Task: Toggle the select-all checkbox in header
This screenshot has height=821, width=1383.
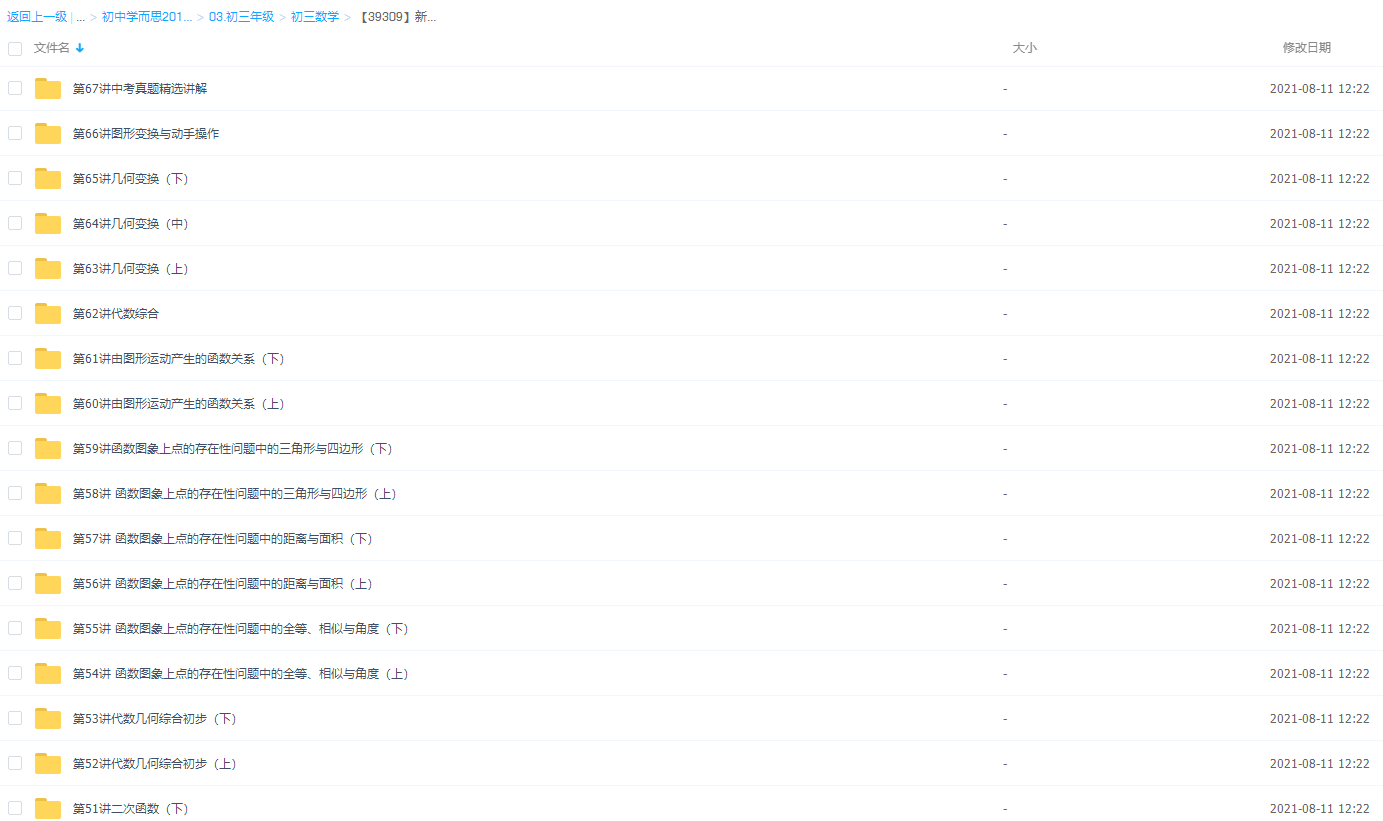Action: click(x=15, y=48)
